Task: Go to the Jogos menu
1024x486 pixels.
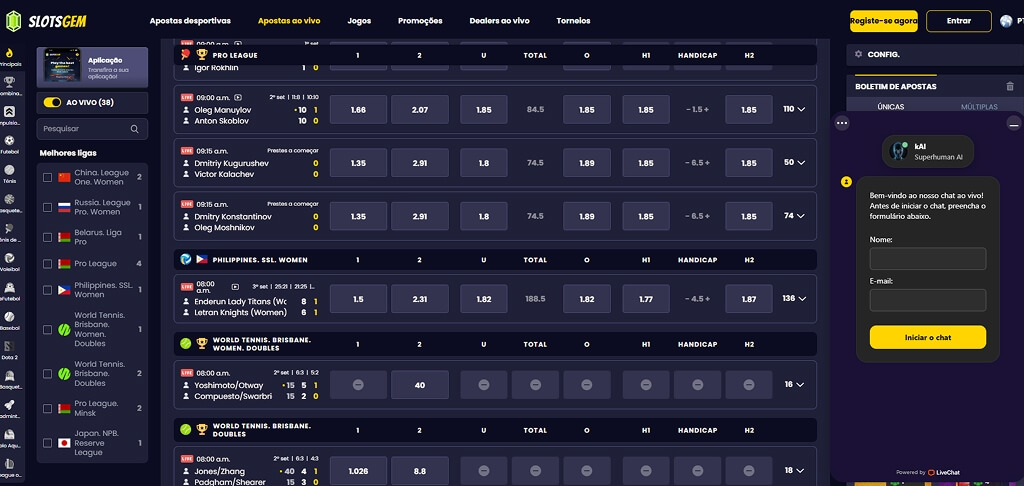Action: point(359,21)
